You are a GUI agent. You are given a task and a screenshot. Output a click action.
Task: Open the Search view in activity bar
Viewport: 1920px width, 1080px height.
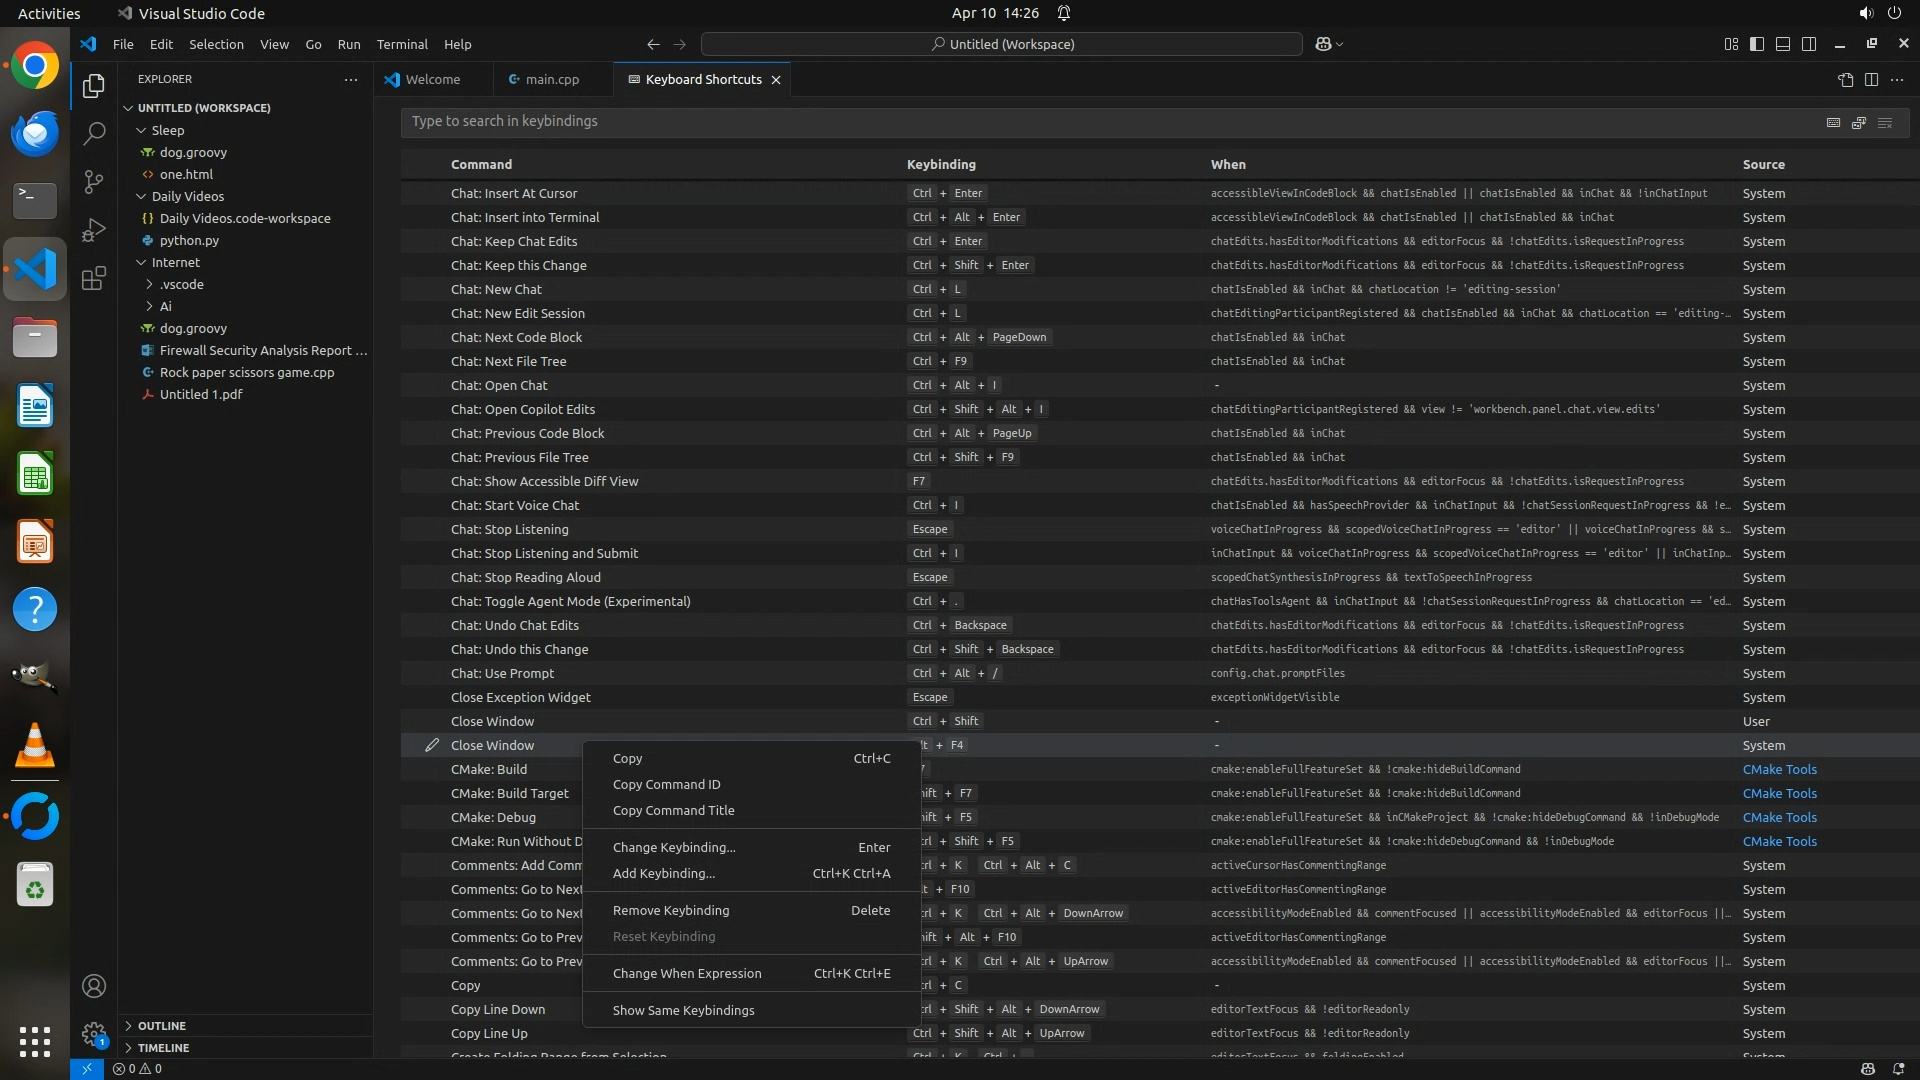tap(94, 133)
